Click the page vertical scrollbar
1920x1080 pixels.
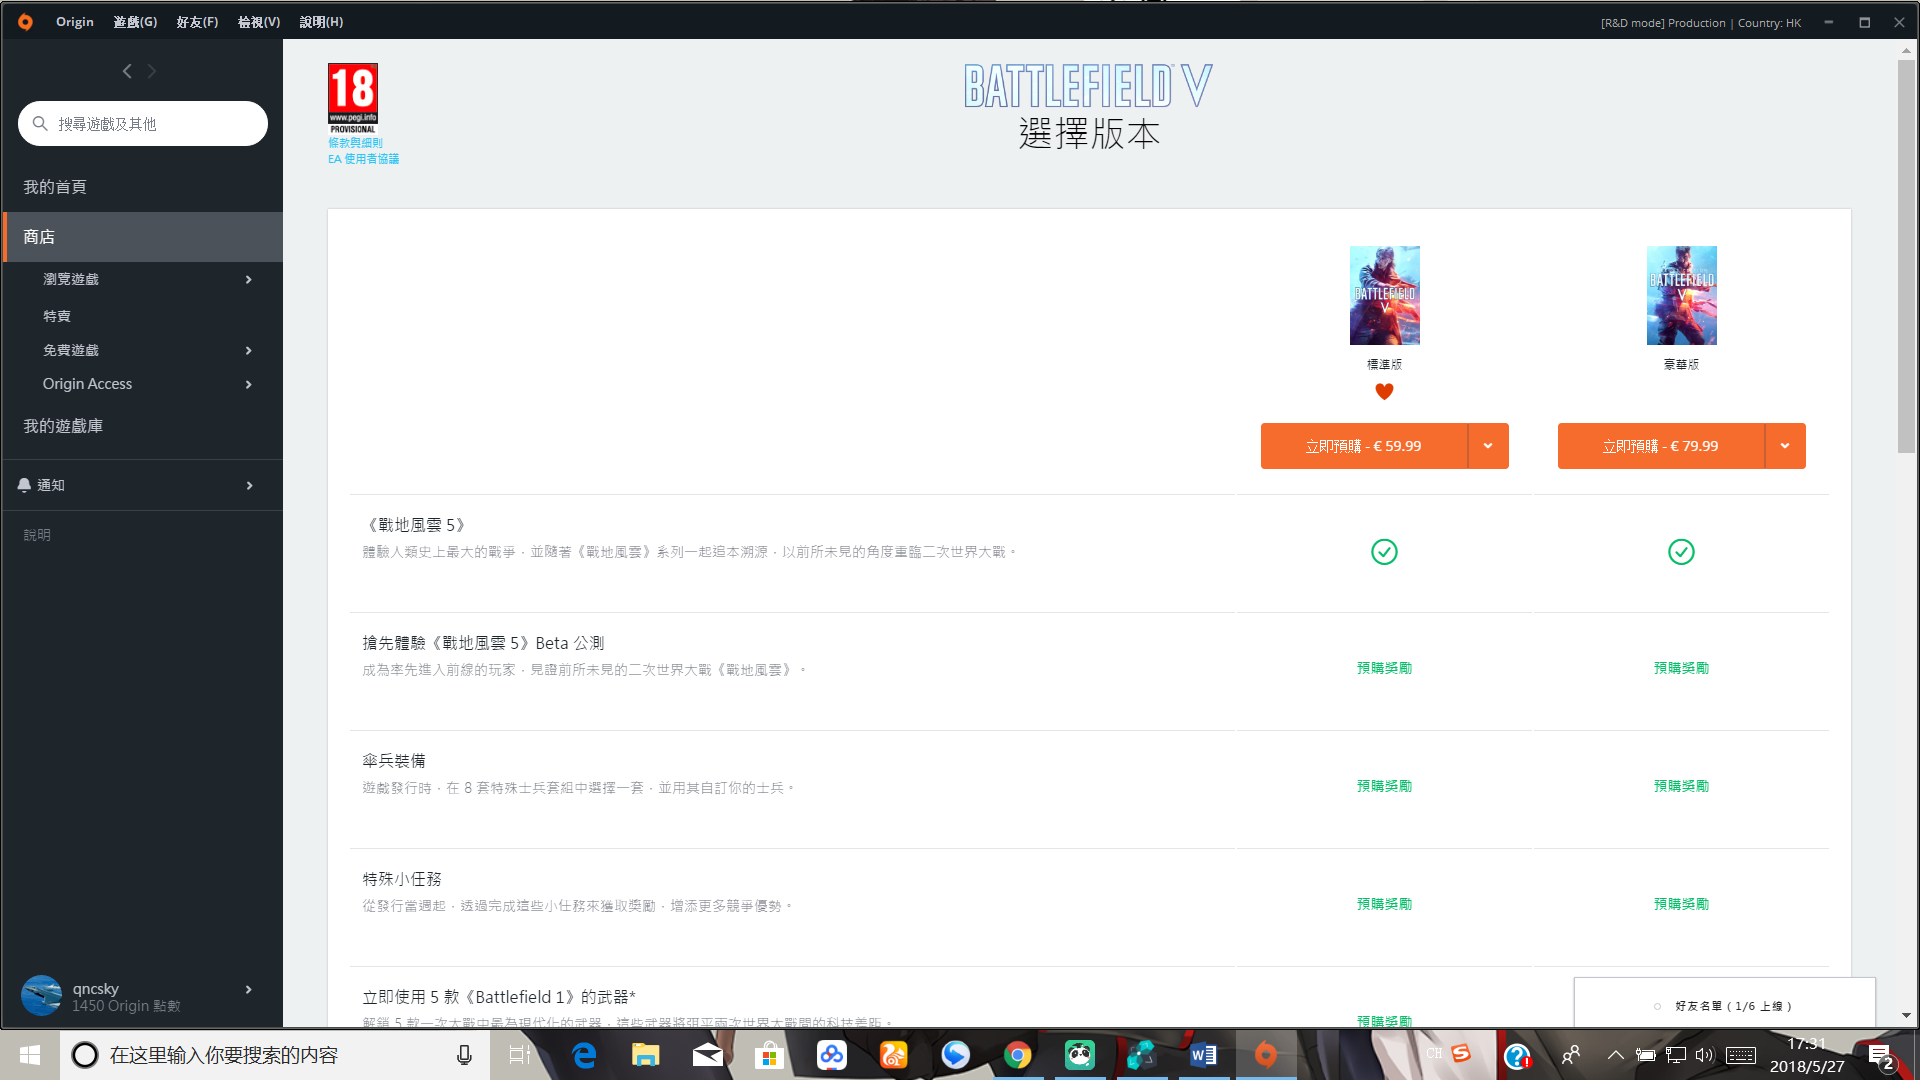coord(1906,256)
